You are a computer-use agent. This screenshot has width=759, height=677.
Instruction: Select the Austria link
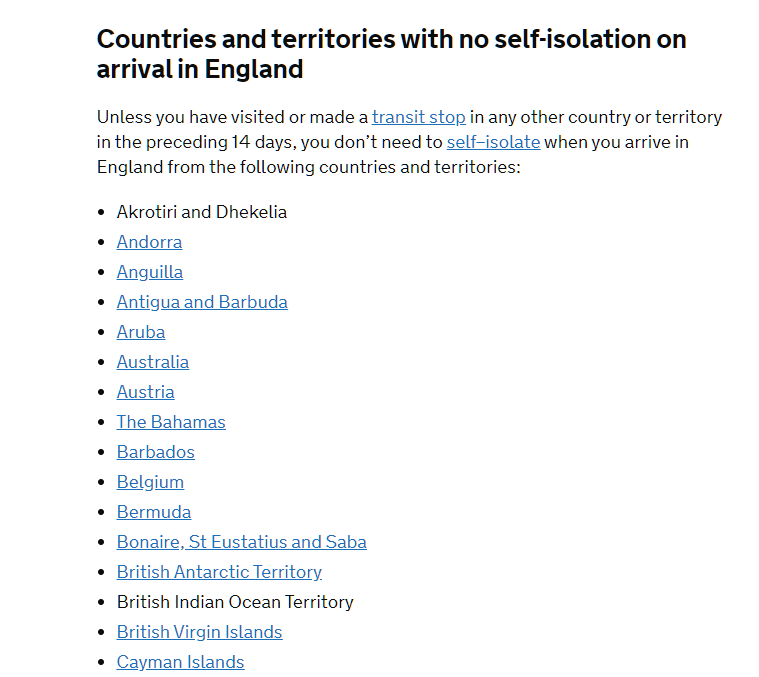tap(145, 392)
